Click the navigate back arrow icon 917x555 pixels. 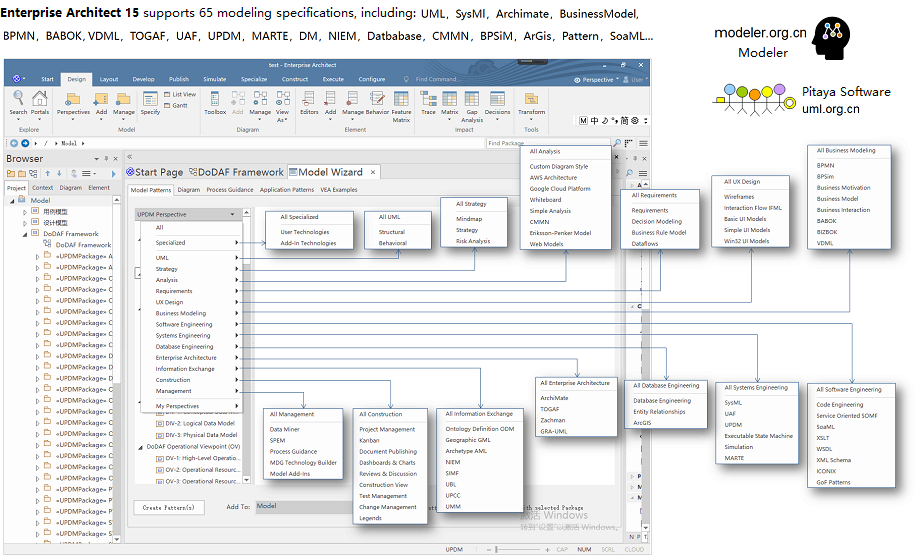tap(14, 143)
